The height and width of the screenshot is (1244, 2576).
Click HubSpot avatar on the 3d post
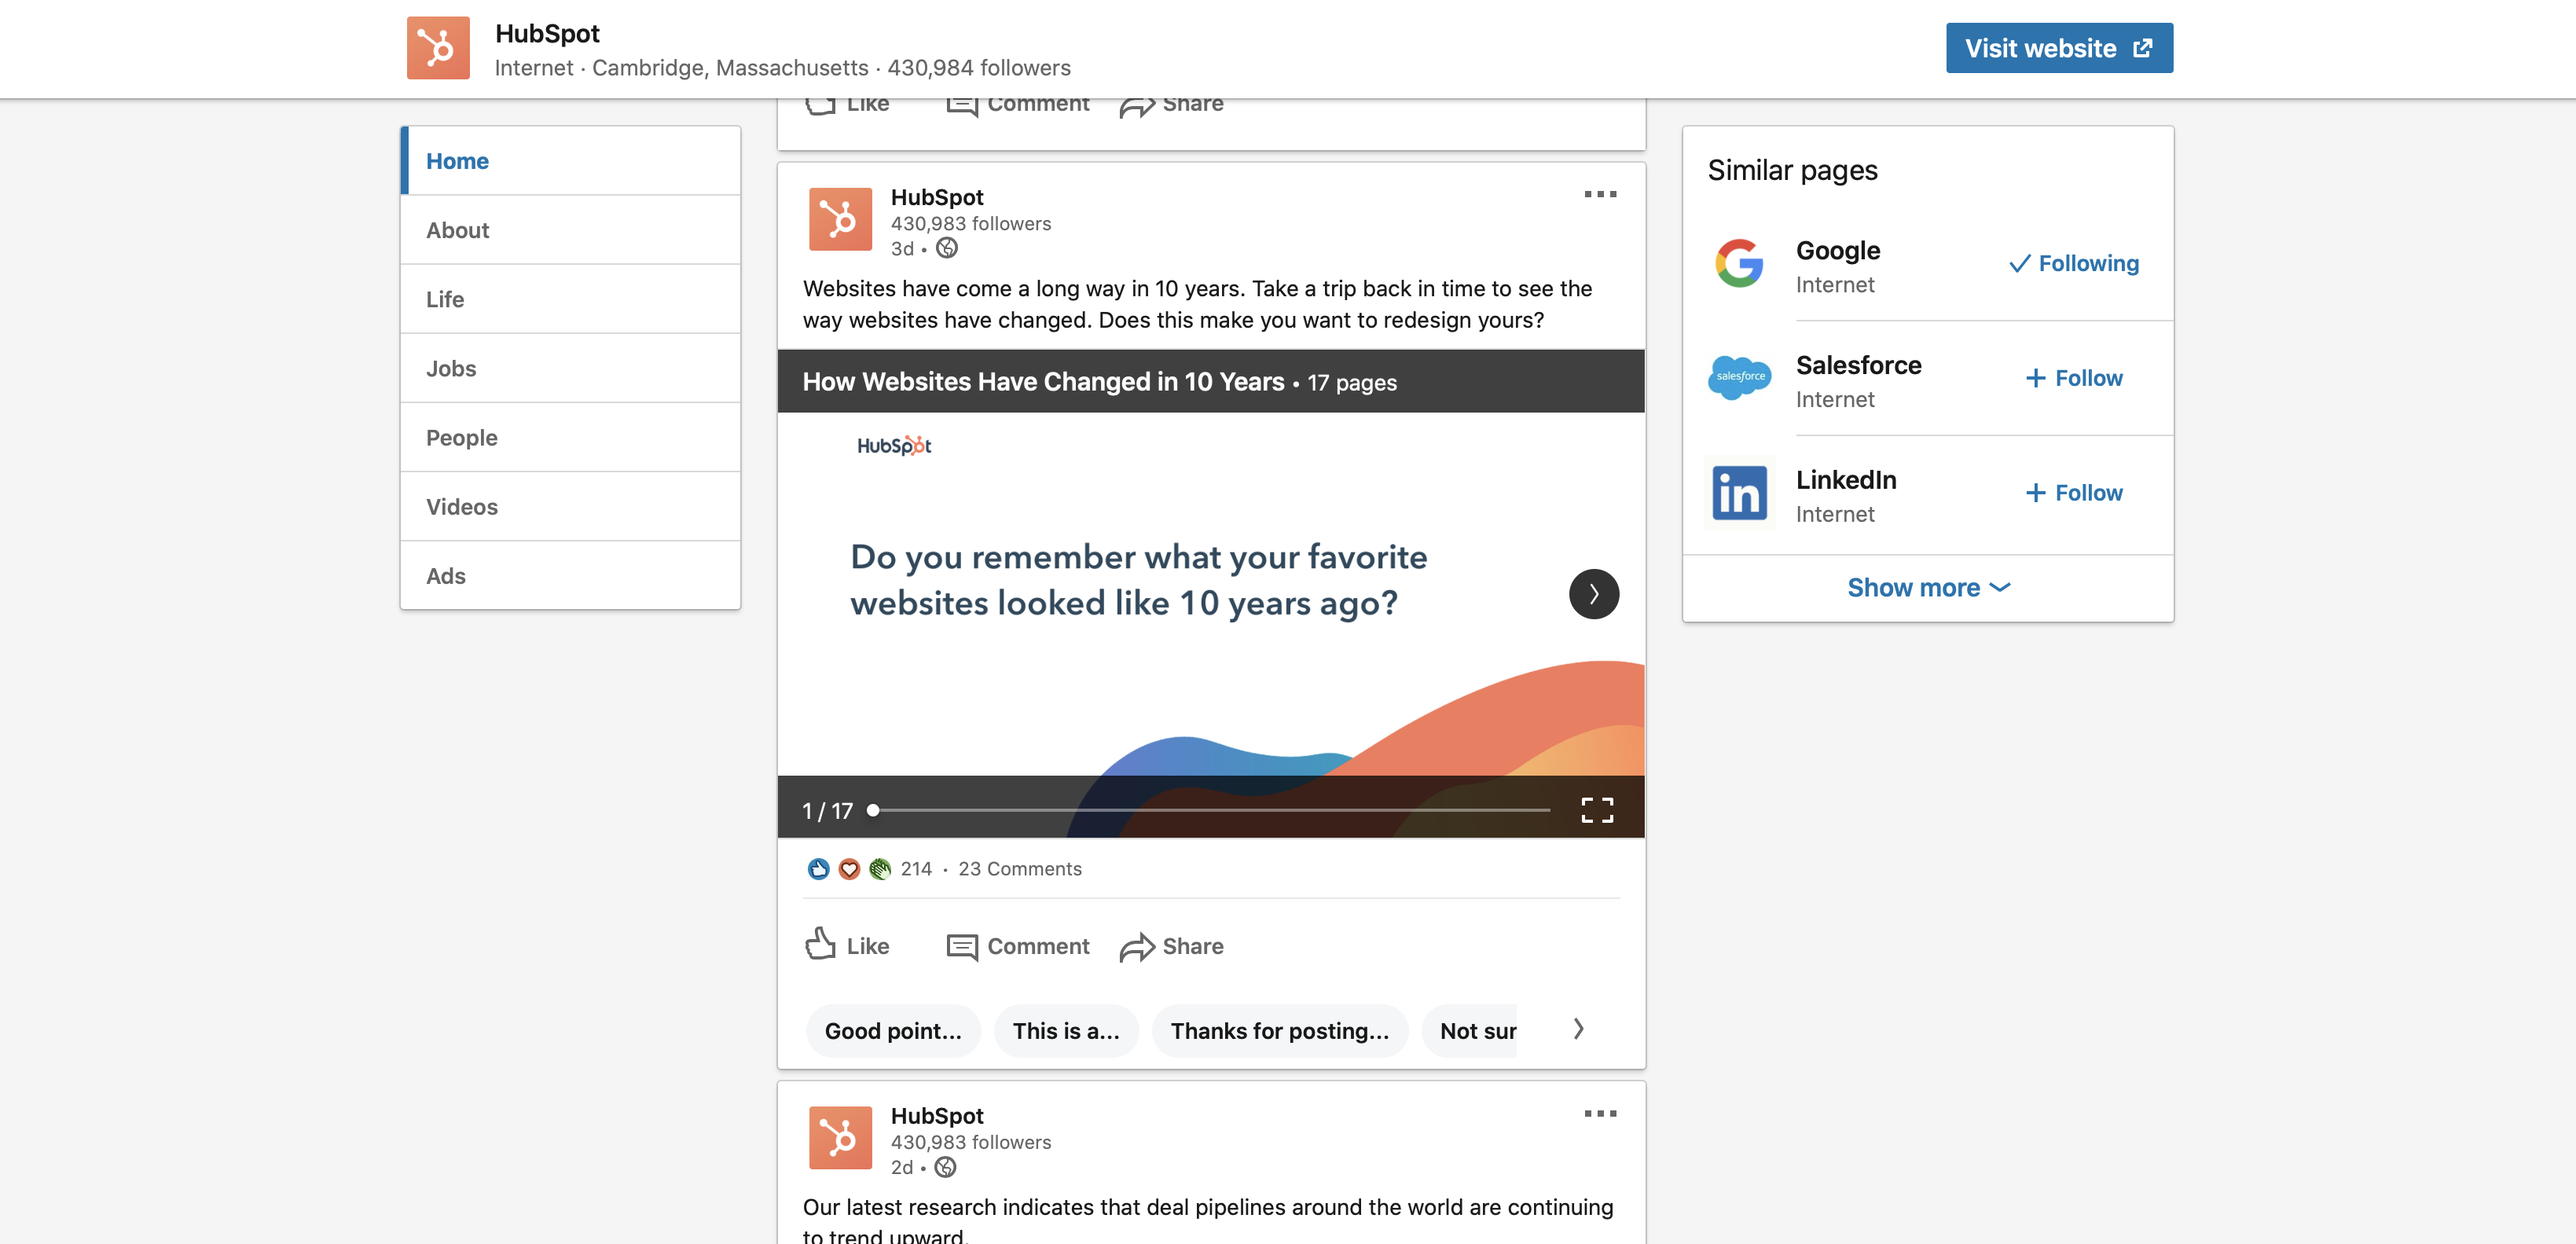coord(840,219)
